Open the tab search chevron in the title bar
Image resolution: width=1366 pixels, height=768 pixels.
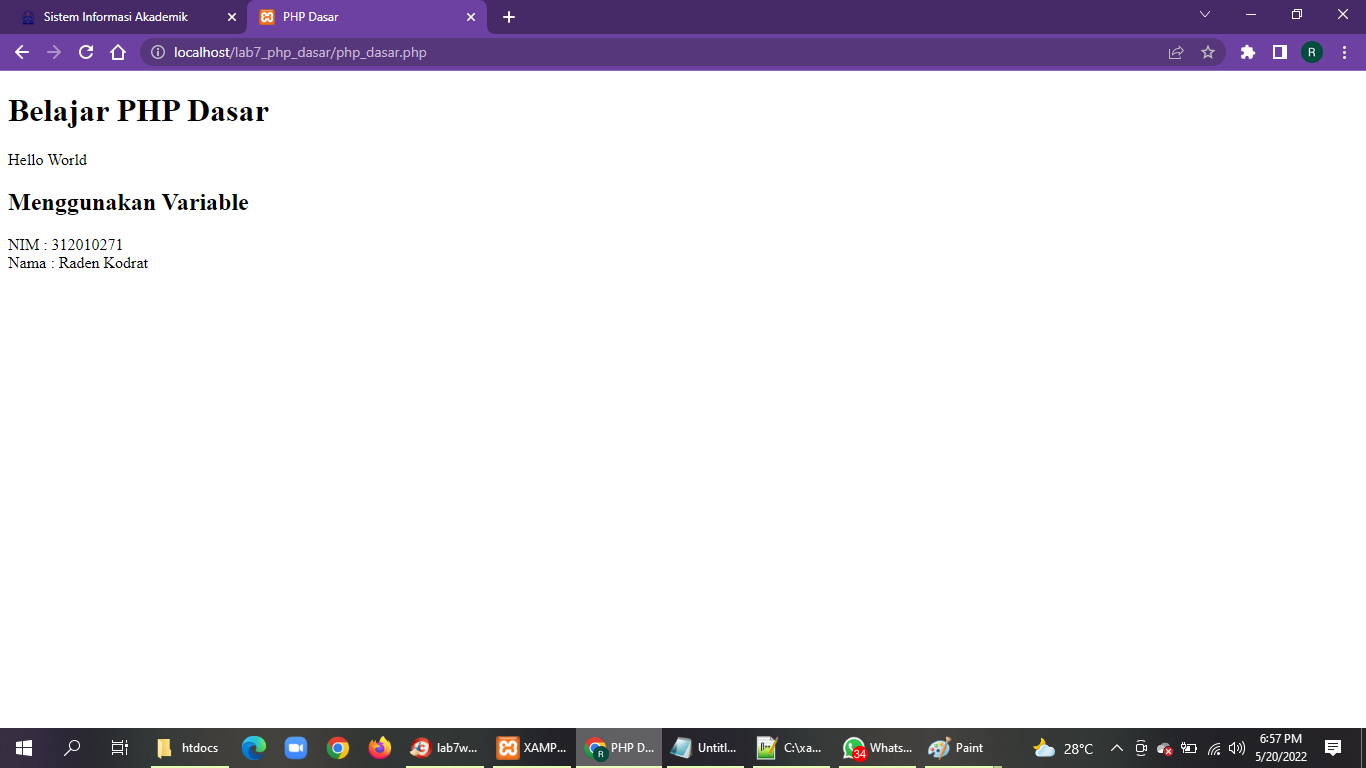coord(1204,14)
